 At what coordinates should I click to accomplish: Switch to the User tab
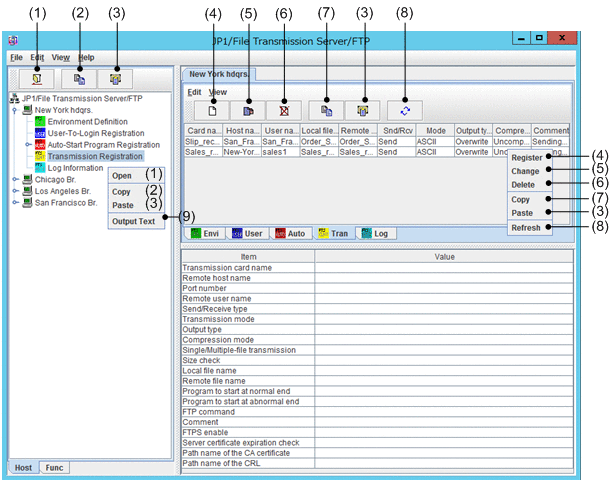tap(247, 233)
